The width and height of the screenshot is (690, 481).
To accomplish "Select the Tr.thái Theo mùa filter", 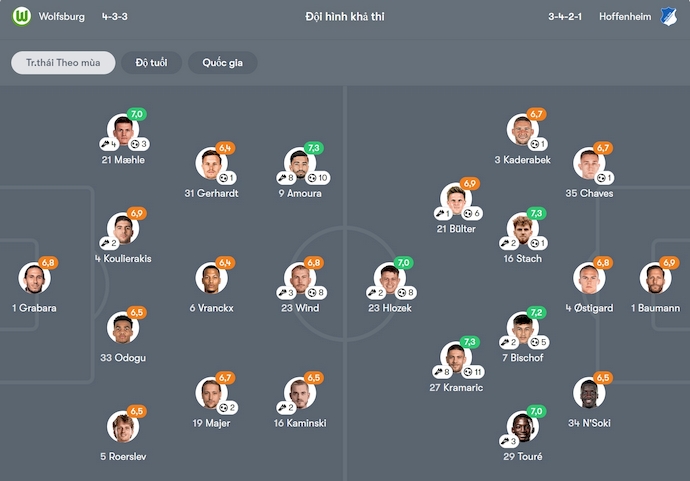I will click(63, 63).
